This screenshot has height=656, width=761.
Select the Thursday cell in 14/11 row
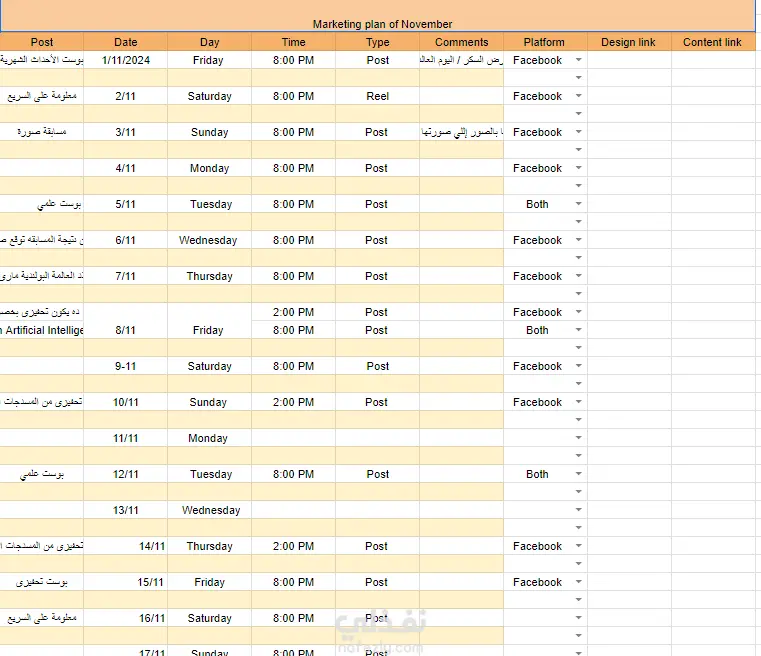(x=210, y=546)
